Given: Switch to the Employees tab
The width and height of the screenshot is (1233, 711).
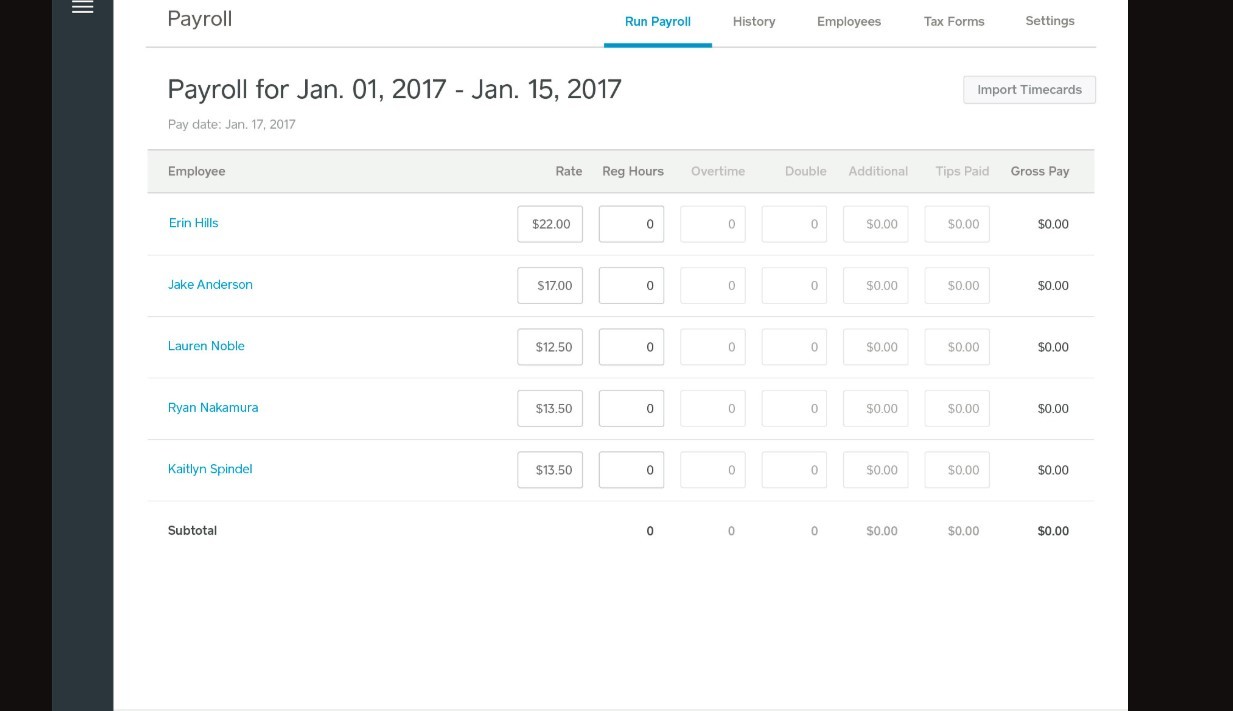Looking at the screenshot, I should [848, 21].
